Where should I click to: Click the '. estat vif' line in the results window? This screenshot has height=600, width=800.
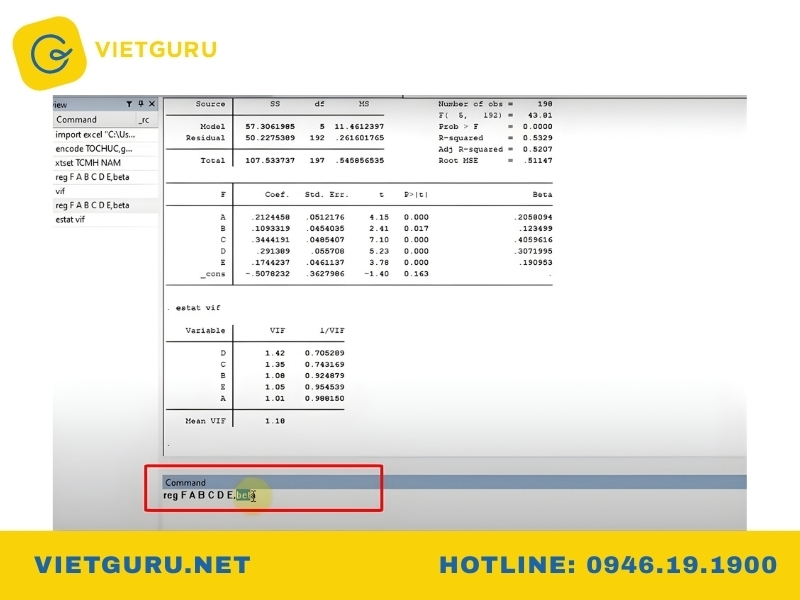(194, 308)
